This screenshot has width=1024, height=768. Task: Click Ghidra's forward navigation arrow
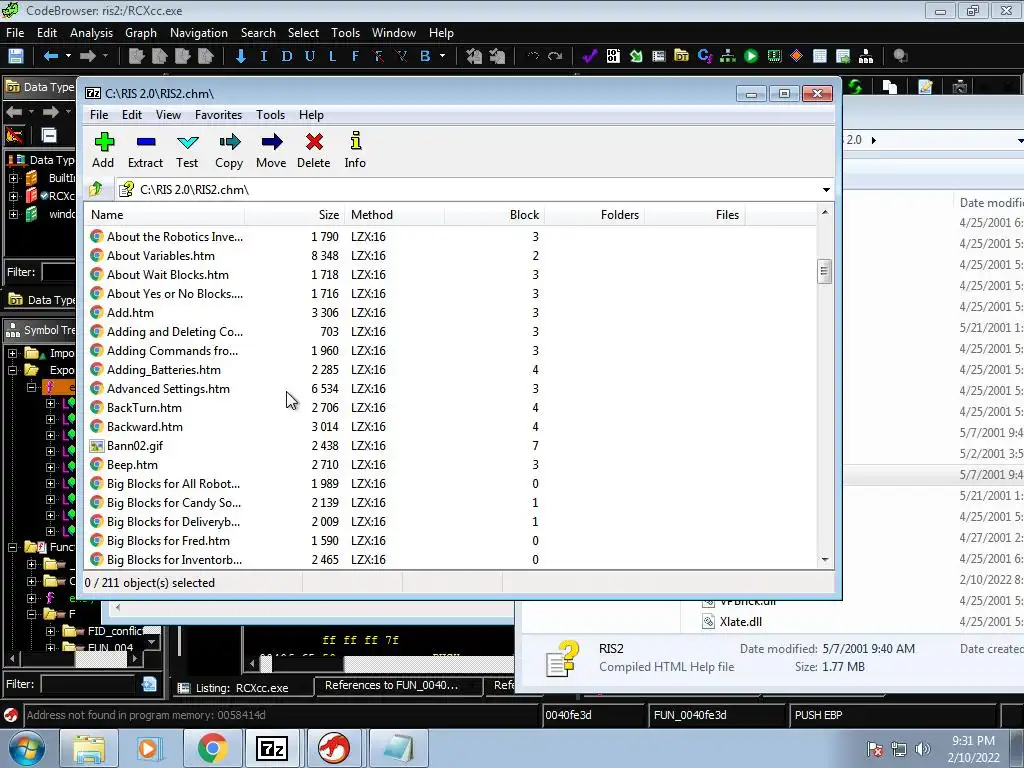(x=88, y=56)
